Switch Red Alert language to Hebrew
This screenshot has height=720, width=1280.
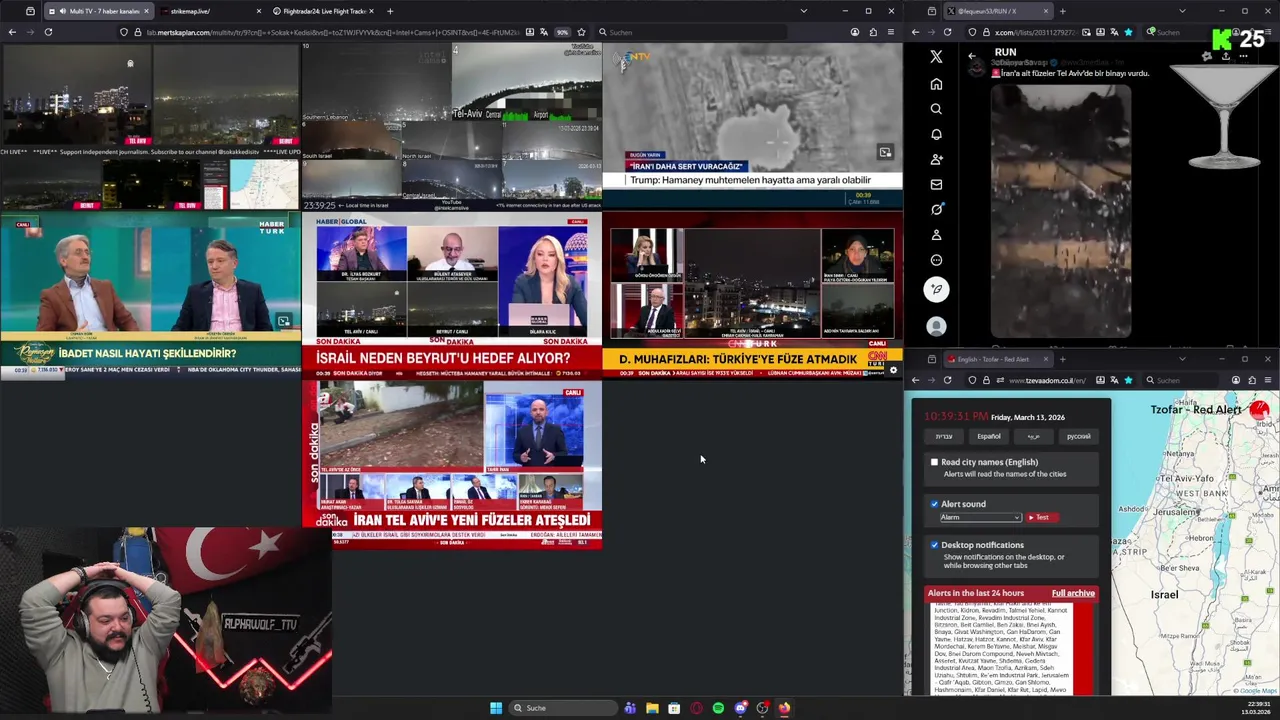coord(943,436)
